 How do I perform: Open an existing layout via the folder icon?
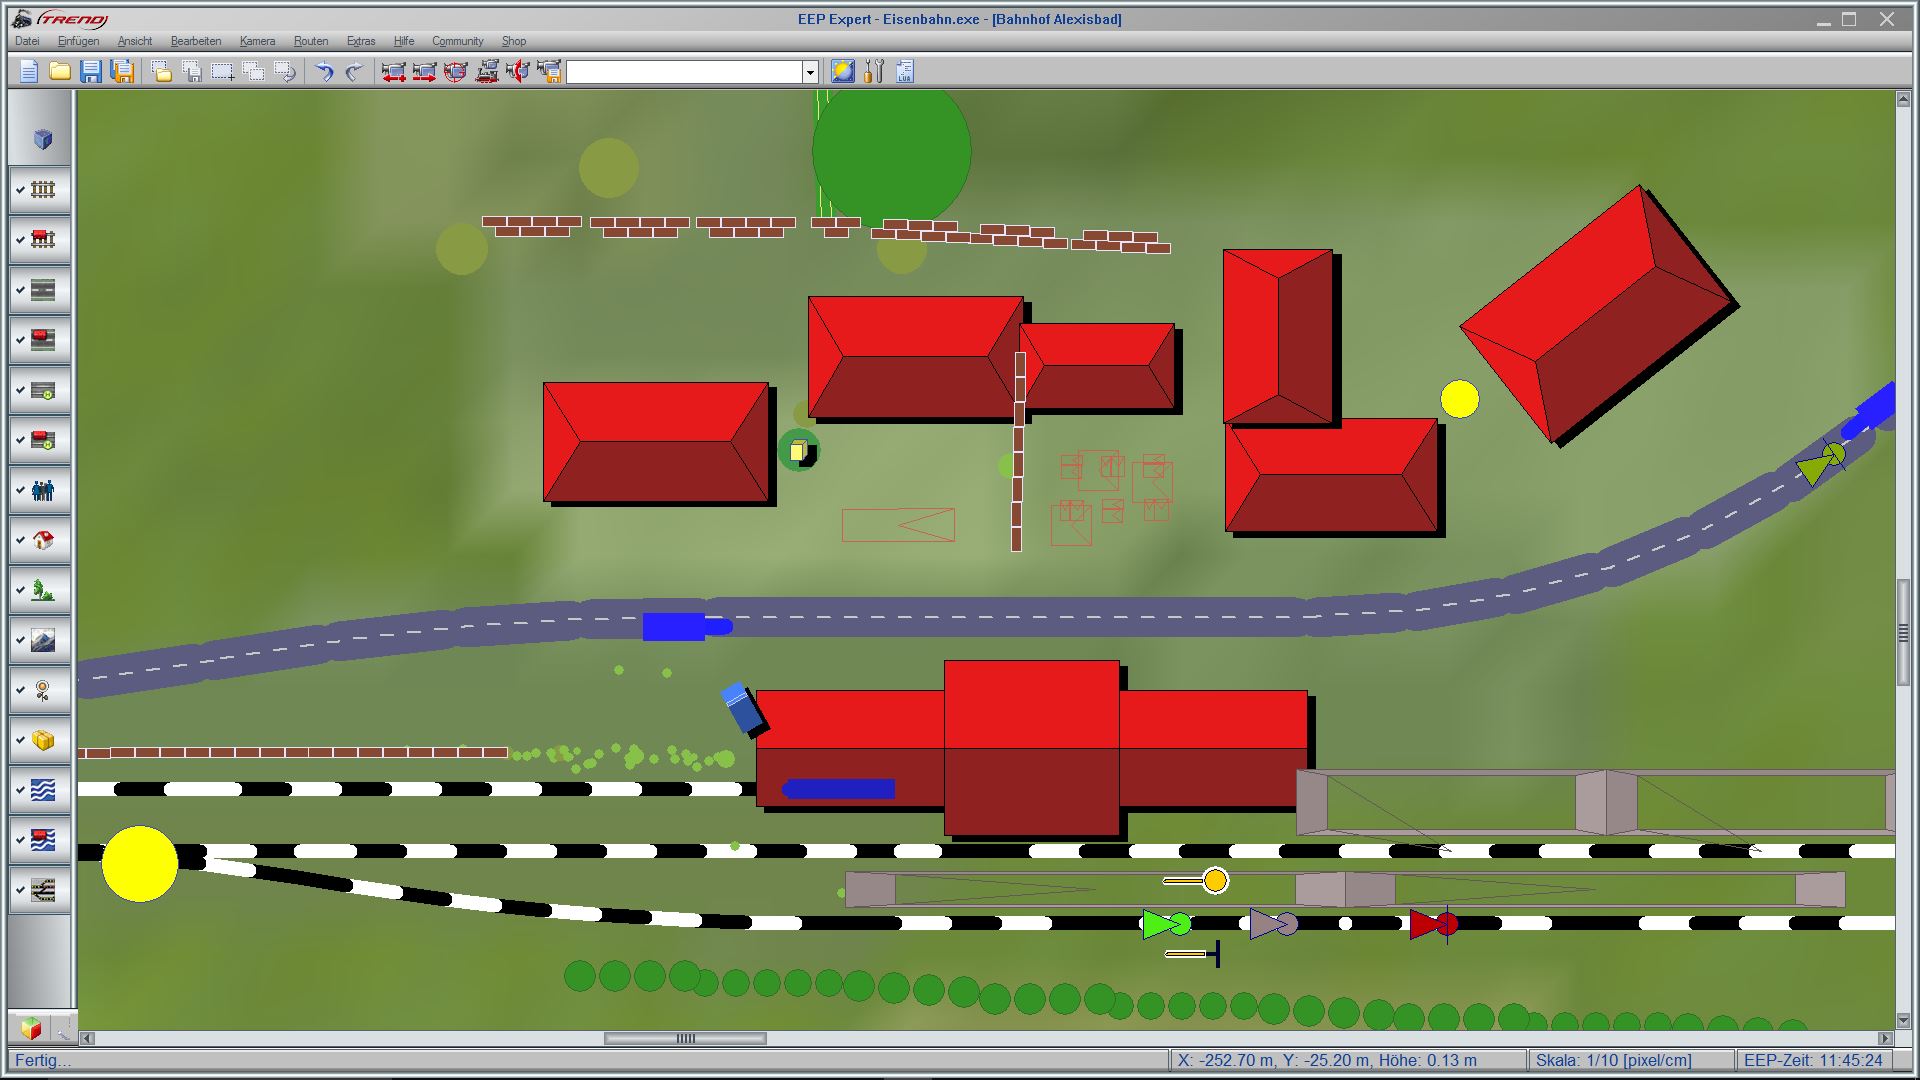pos(60,72)
